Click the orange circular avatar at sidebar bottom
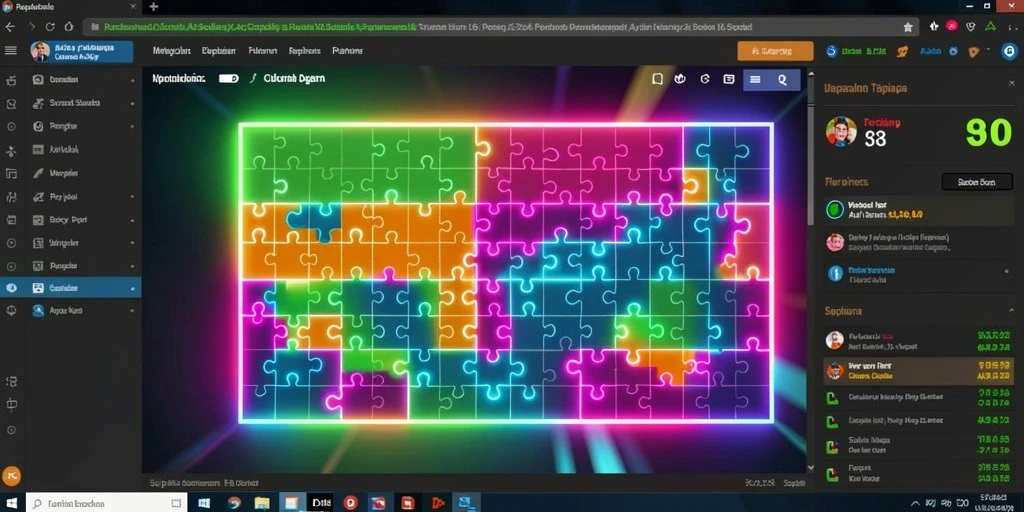The height and width of the screenshot is (512, 1024). (x=11, y=475)
